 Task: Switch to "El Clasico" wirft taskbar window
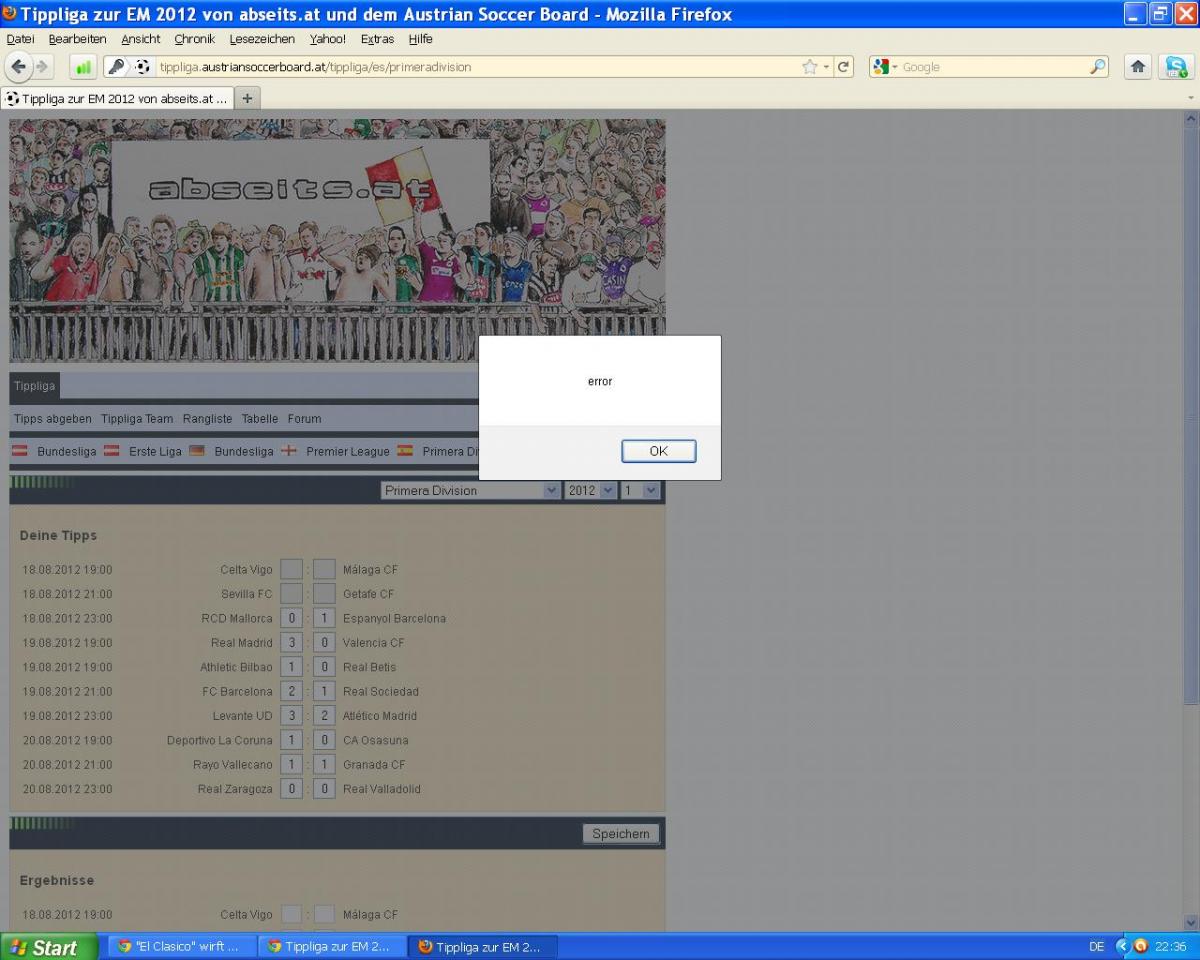[x=181, y=946]
